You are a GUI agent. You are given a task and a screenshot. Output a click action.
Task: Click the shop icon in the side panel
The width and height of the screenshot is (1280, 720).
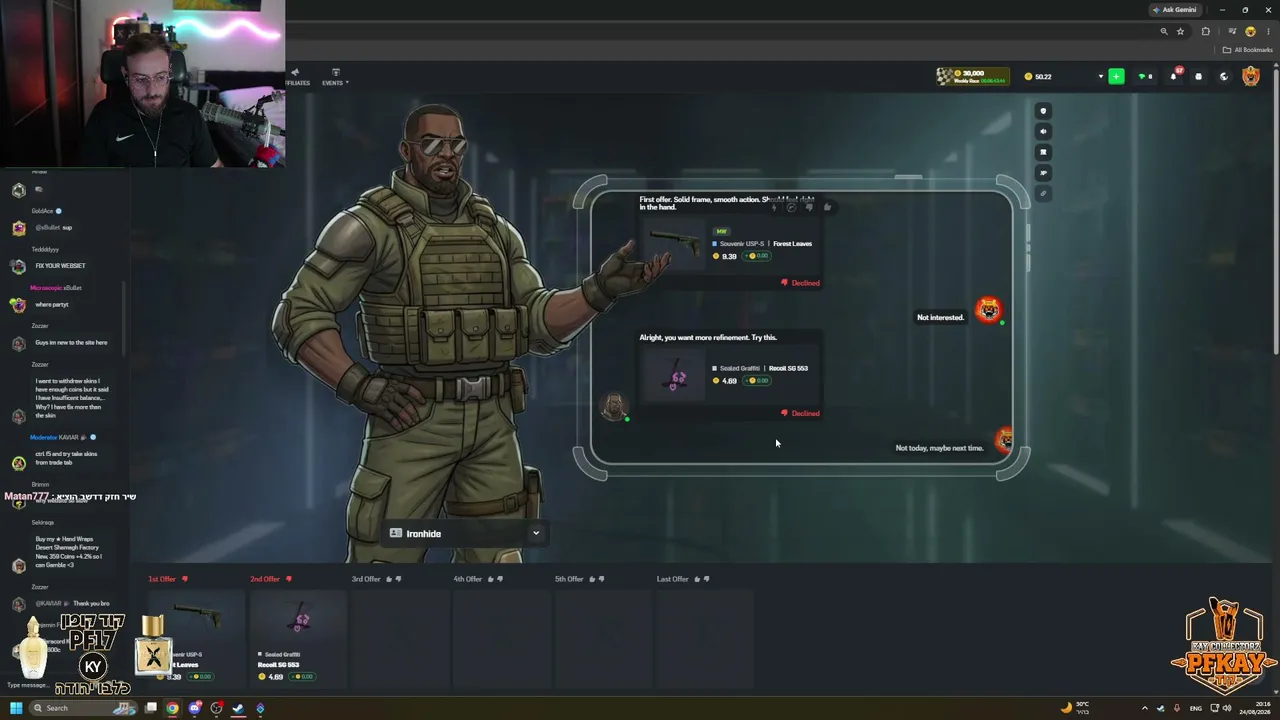coord(1043,152)
